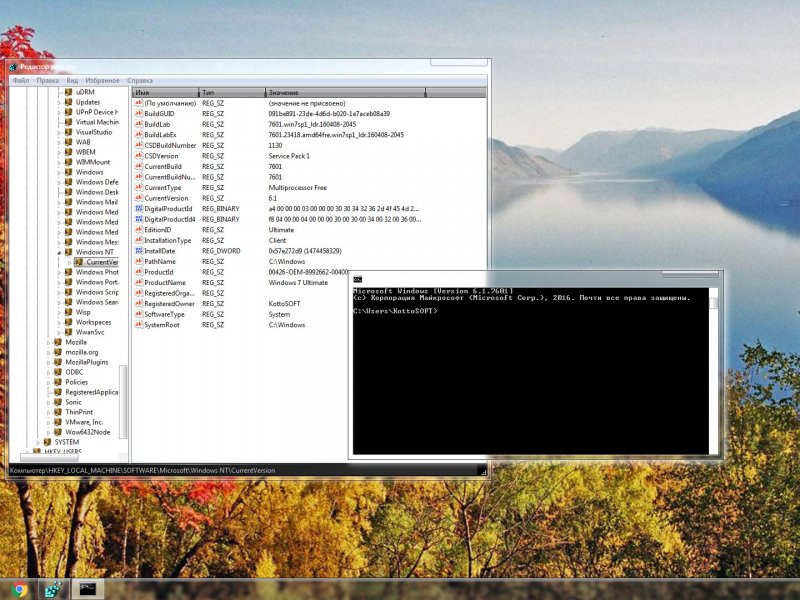Screen dimensions: 800x600
Task: Expand the Mozilla key
Action: coord(49,342)
